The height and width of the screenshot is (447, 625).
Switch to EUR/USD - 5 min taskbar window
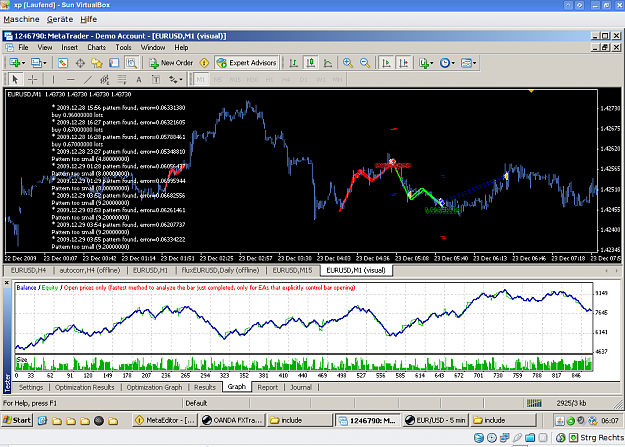[435, 420]
